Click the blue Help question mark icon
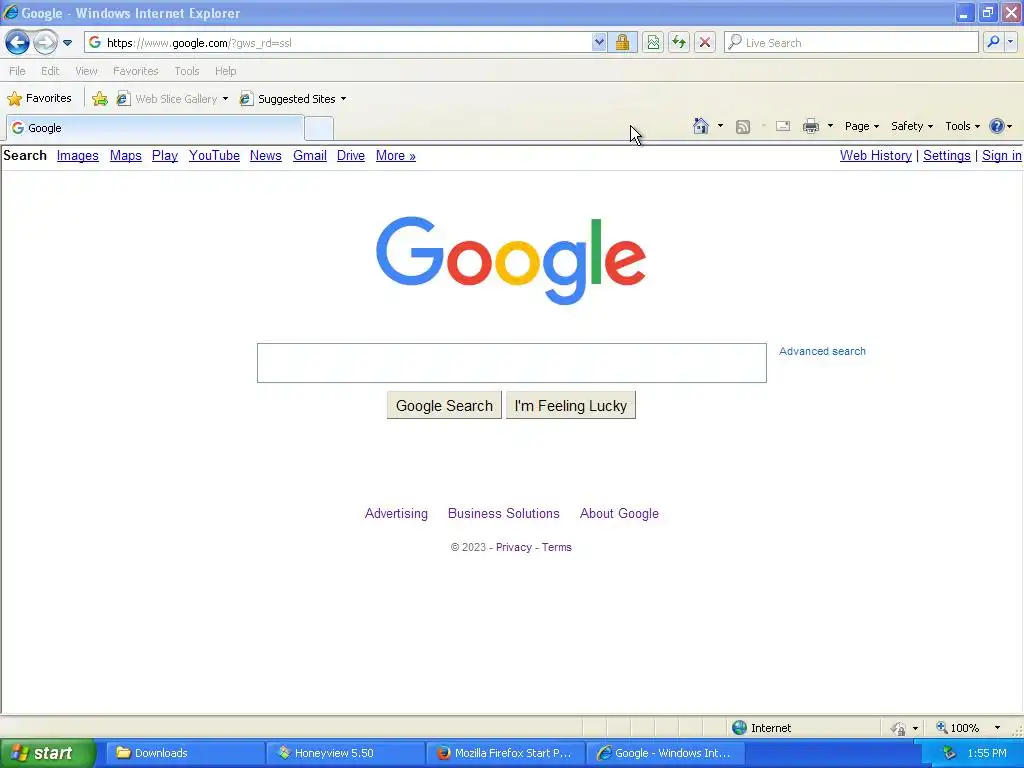The image size is (1024, 768). click(x=997, y=126)
